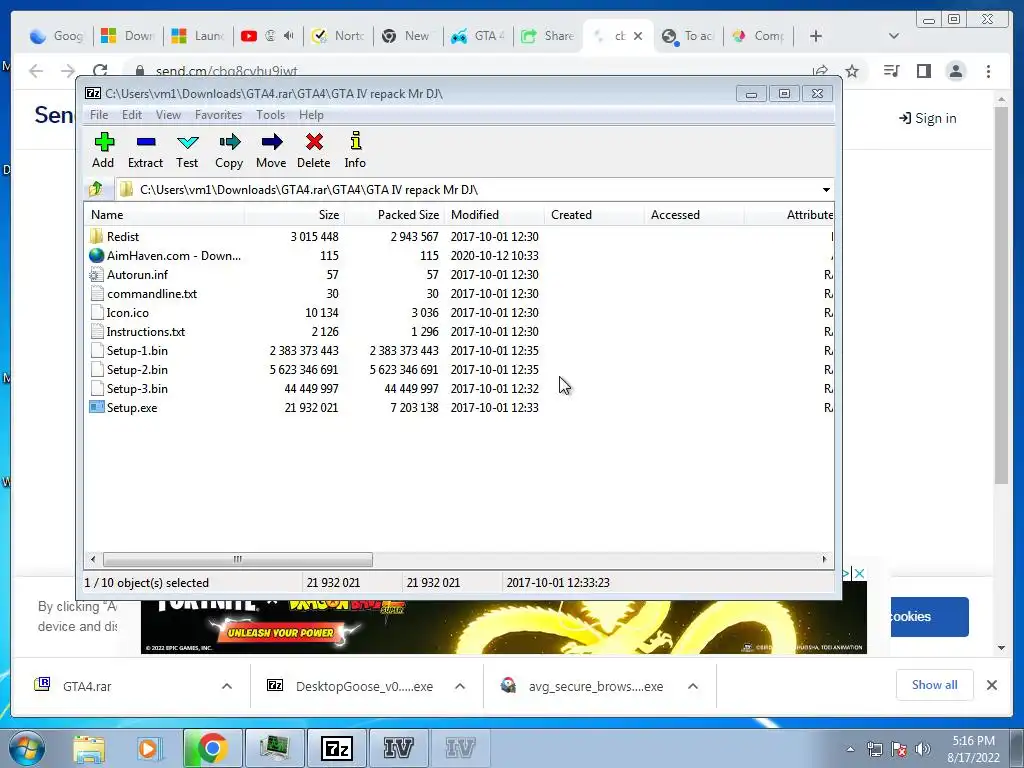Expand the address path dropdown
This screenshot has width=1024, height=768.
826,189
